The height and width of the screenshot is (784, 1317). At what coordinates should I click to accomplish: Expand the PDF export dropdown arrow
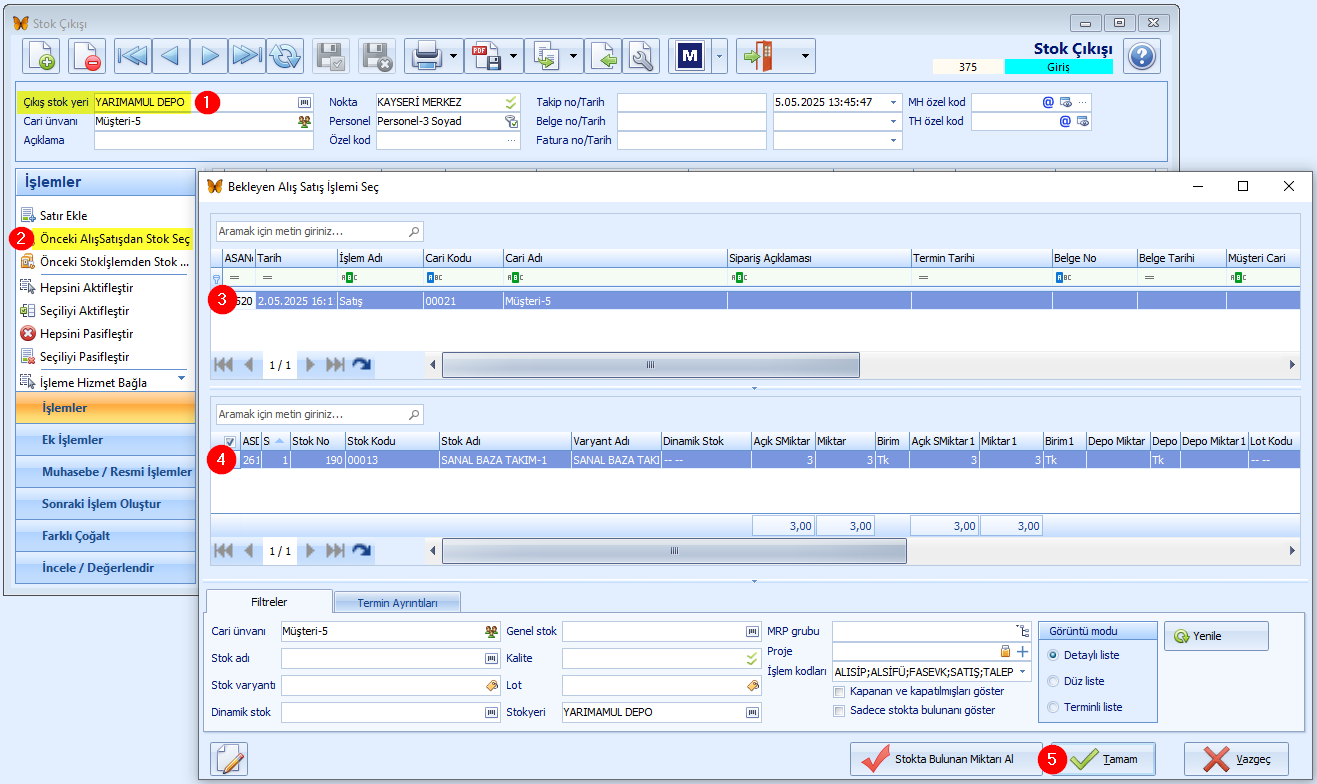514,57
